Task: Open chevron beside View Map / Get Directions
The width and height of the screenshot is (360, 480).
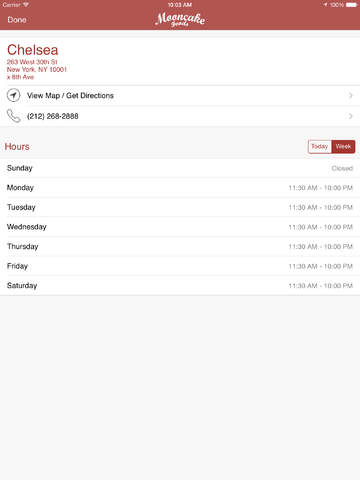Action: [x=351, y=96]
